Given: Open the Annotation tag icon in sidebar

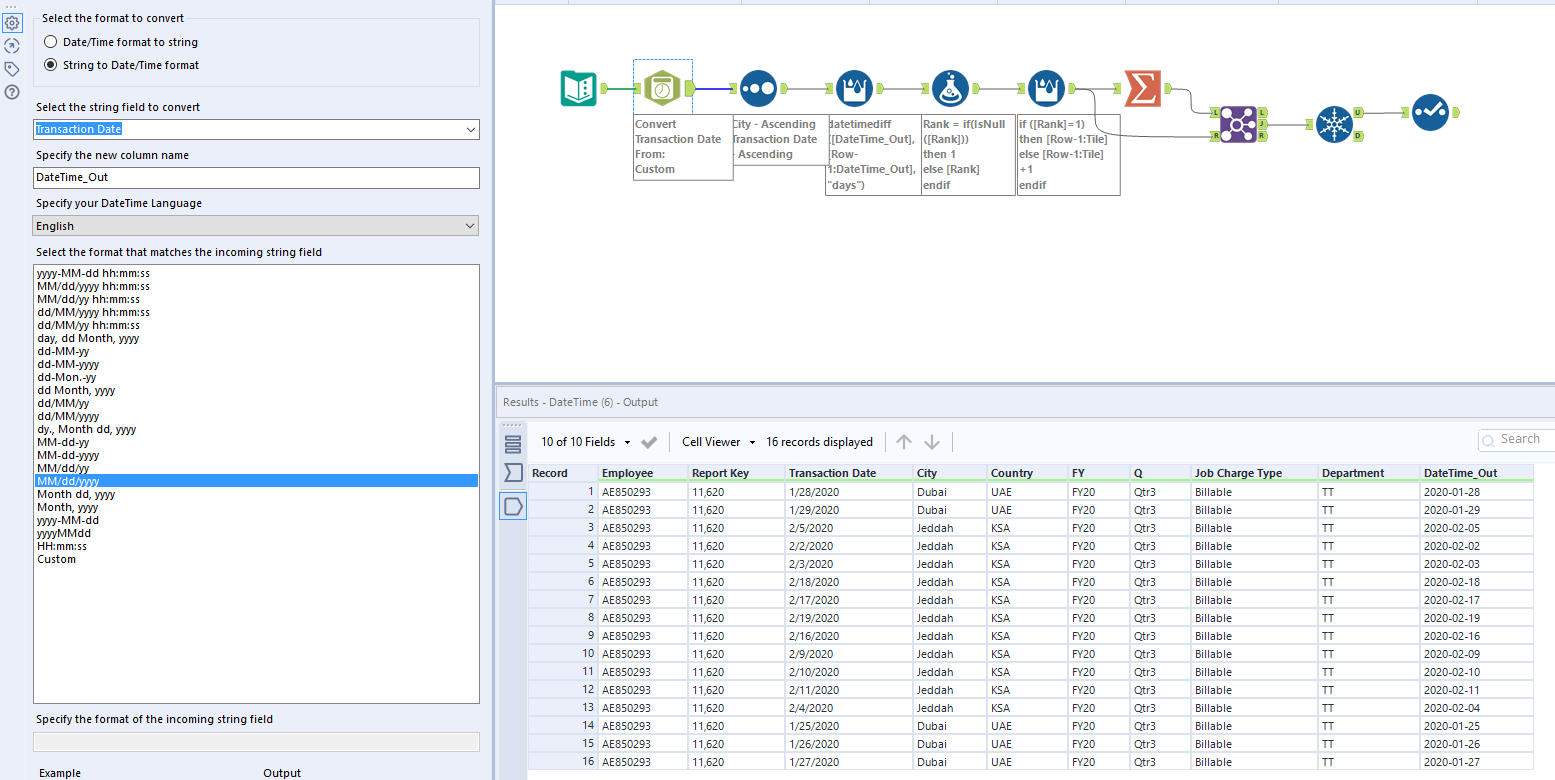Looking at the screenshot, I should [12, 69].
